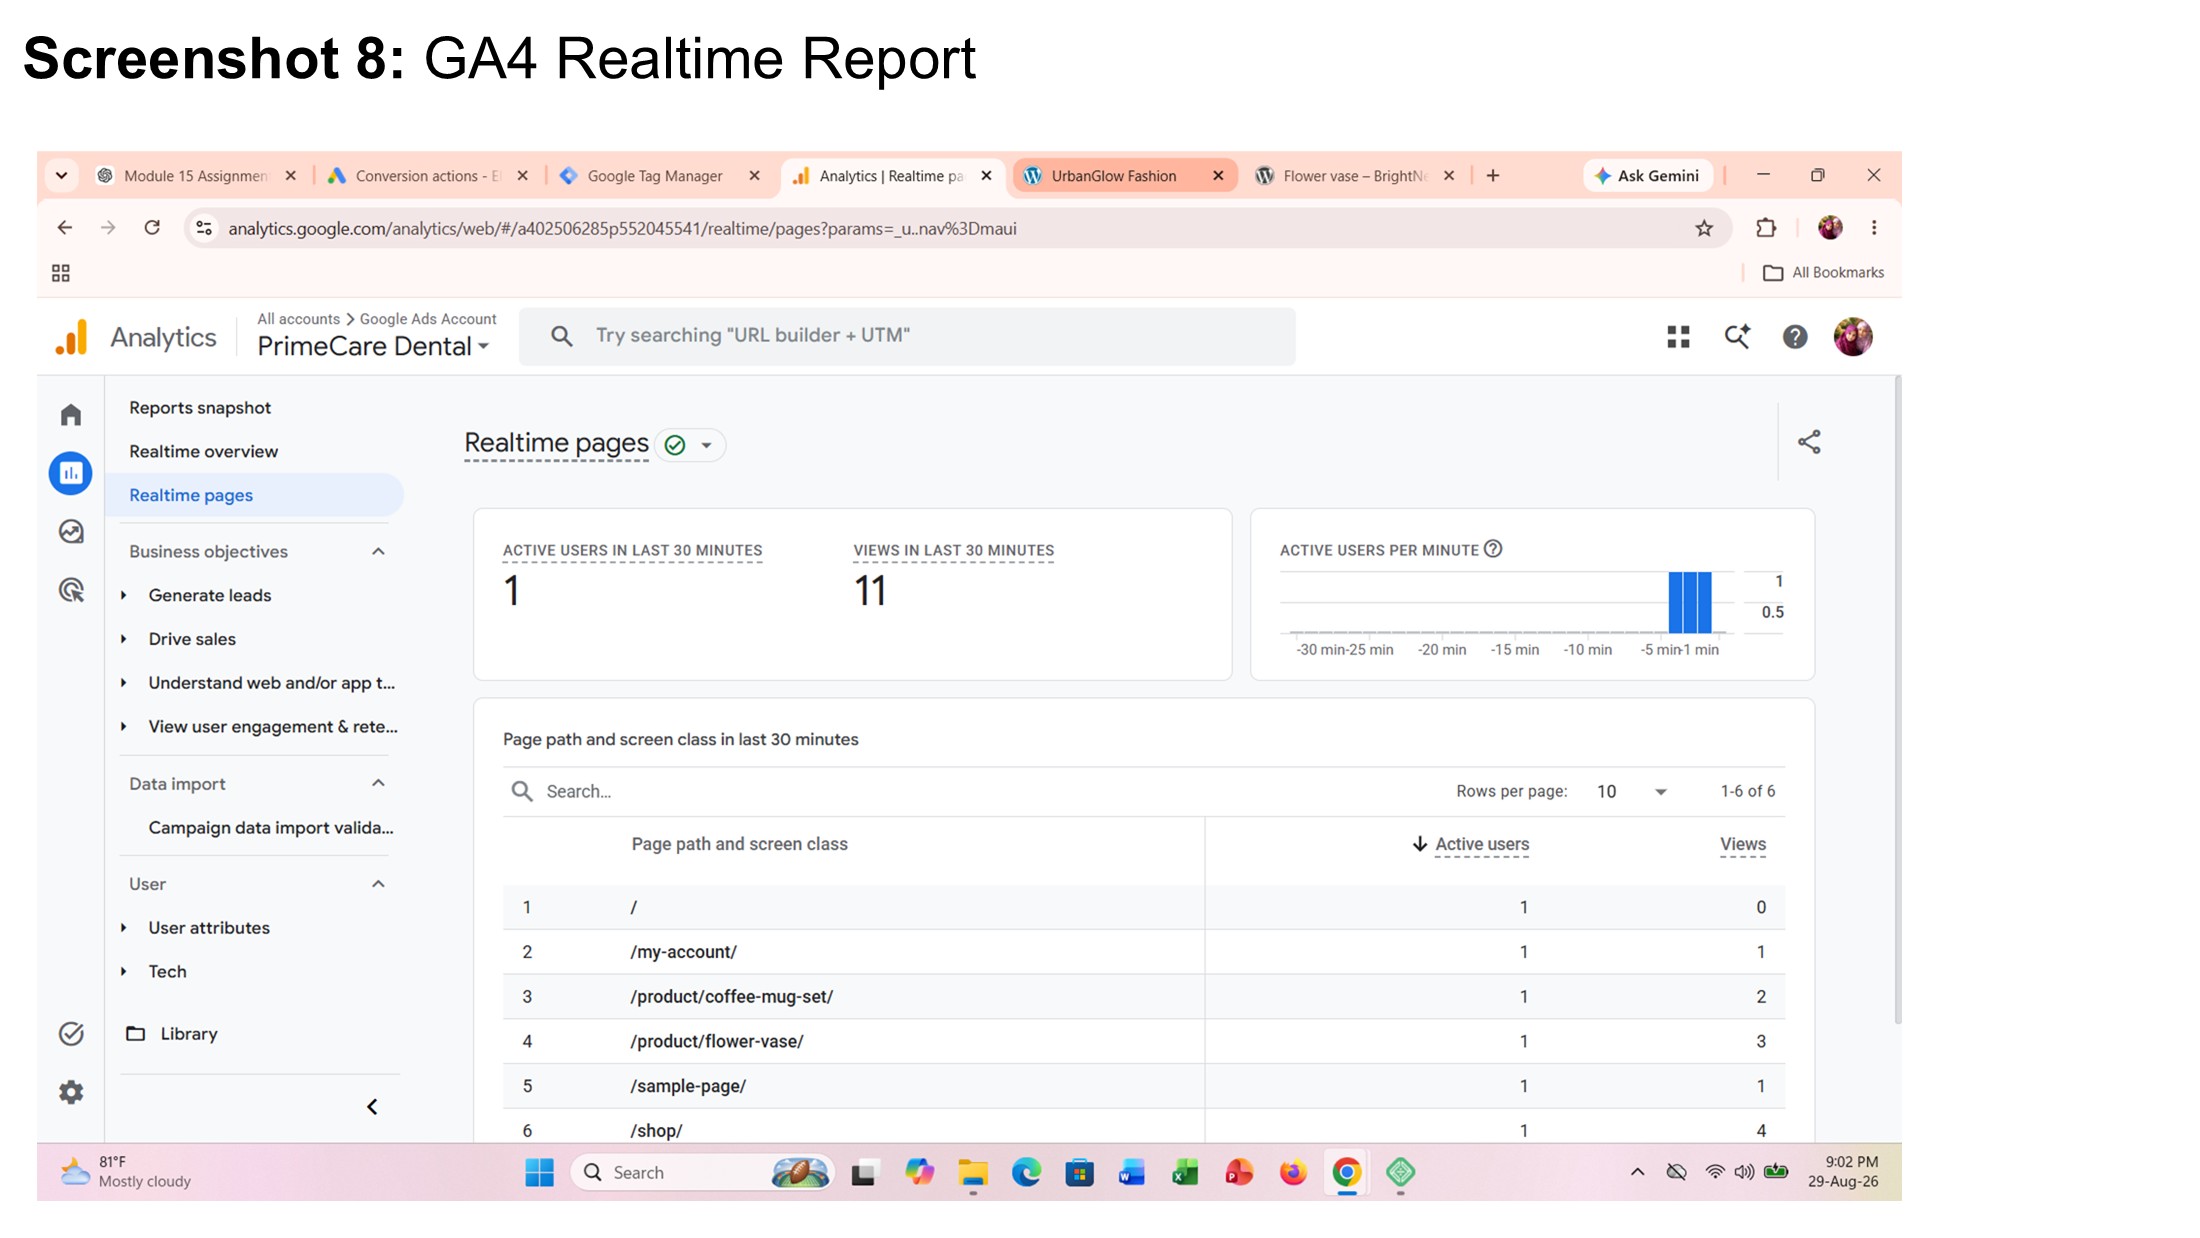Collapse the Business objectives section
Image resolution: width=2200 pixels, height=1238 pixels.
coord(378,551)
